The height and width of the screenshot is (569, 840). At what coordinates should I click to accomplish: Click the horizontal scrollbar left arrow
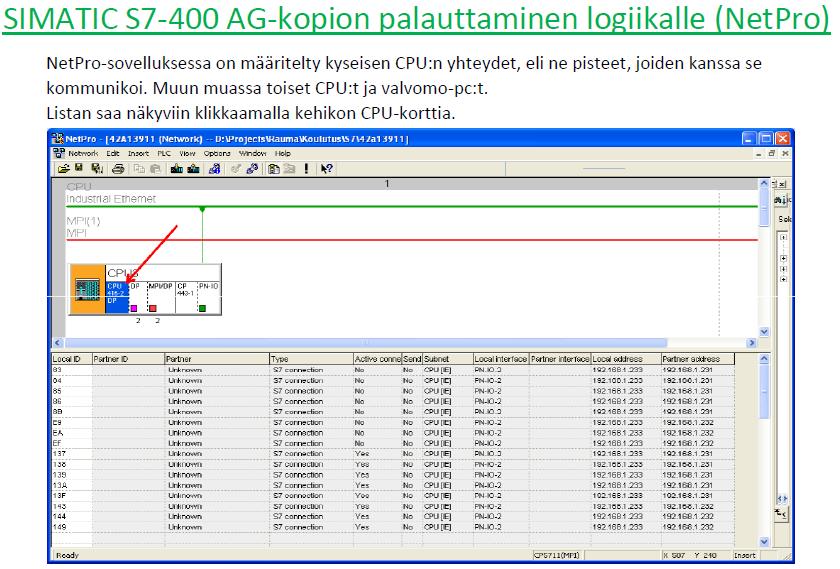pos(58,343)
